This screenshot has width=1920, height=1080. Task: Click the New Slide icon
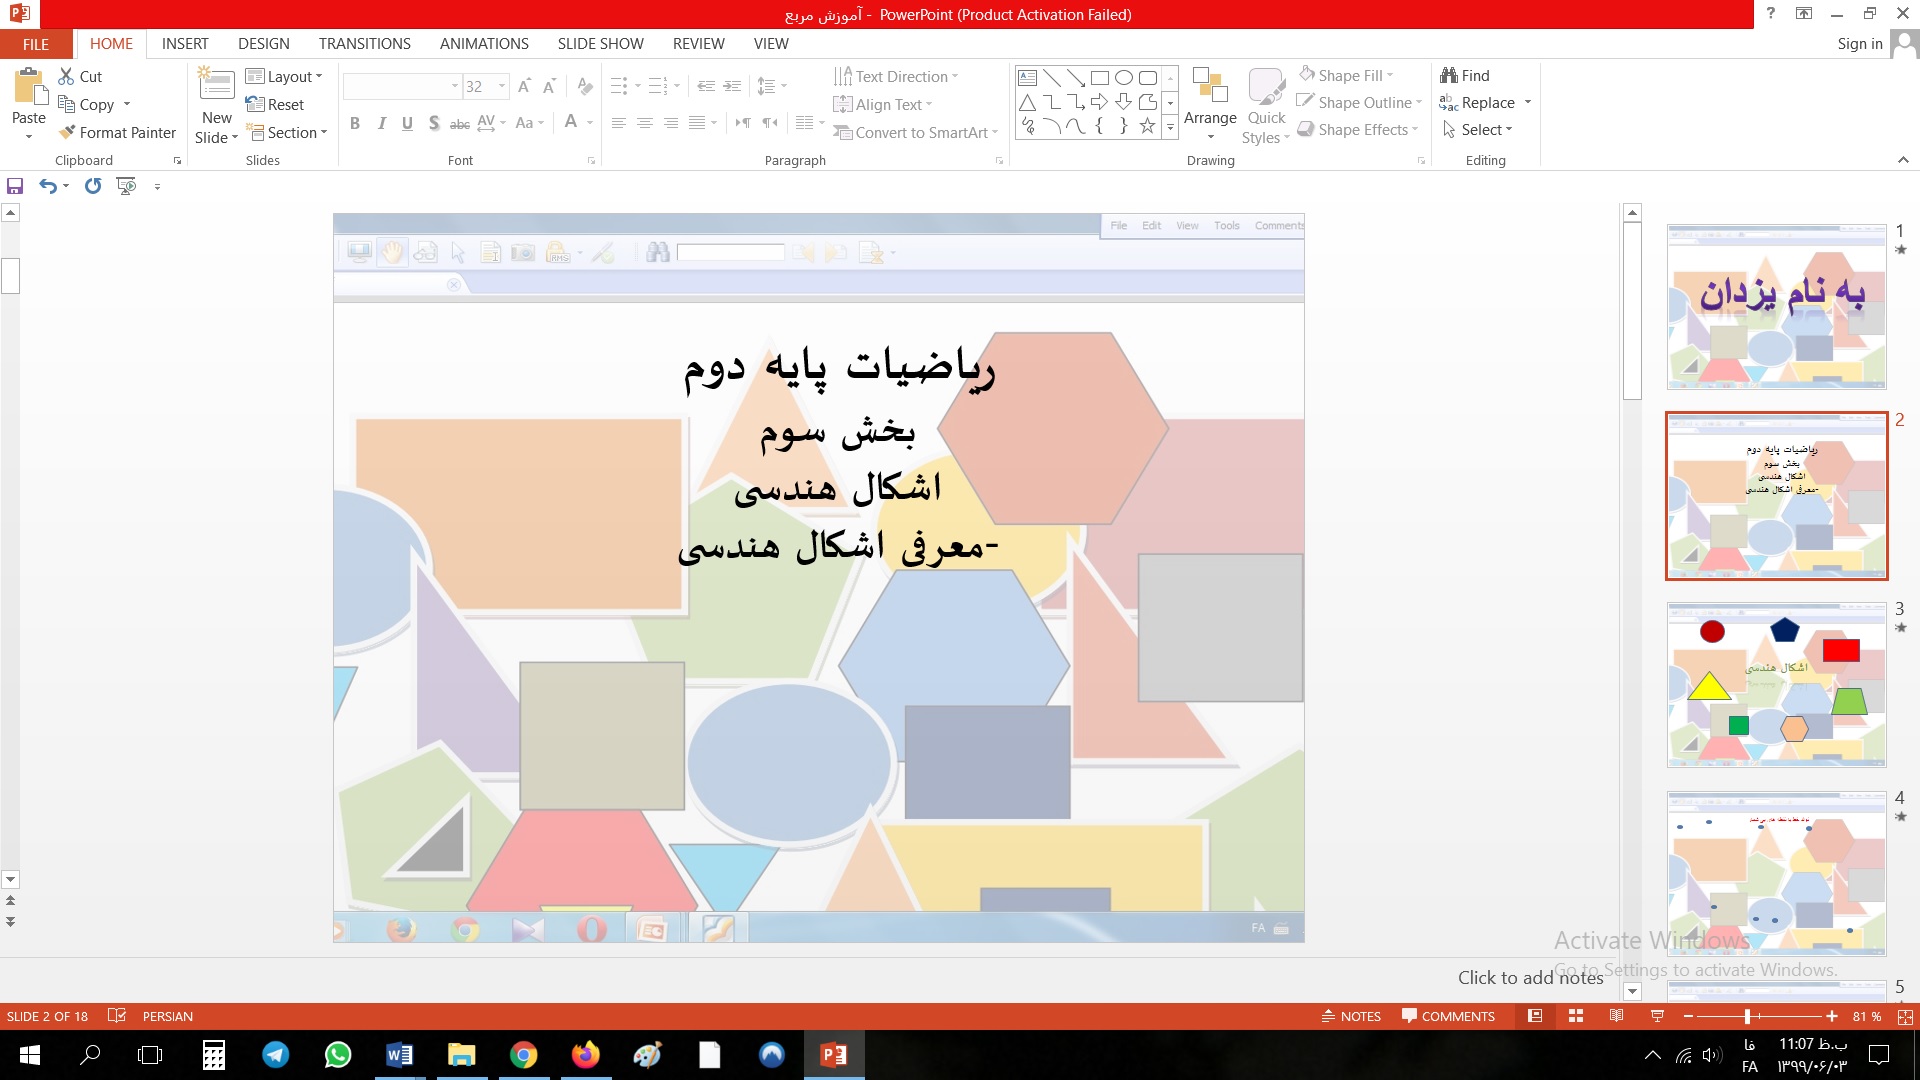tap(217, 88)
